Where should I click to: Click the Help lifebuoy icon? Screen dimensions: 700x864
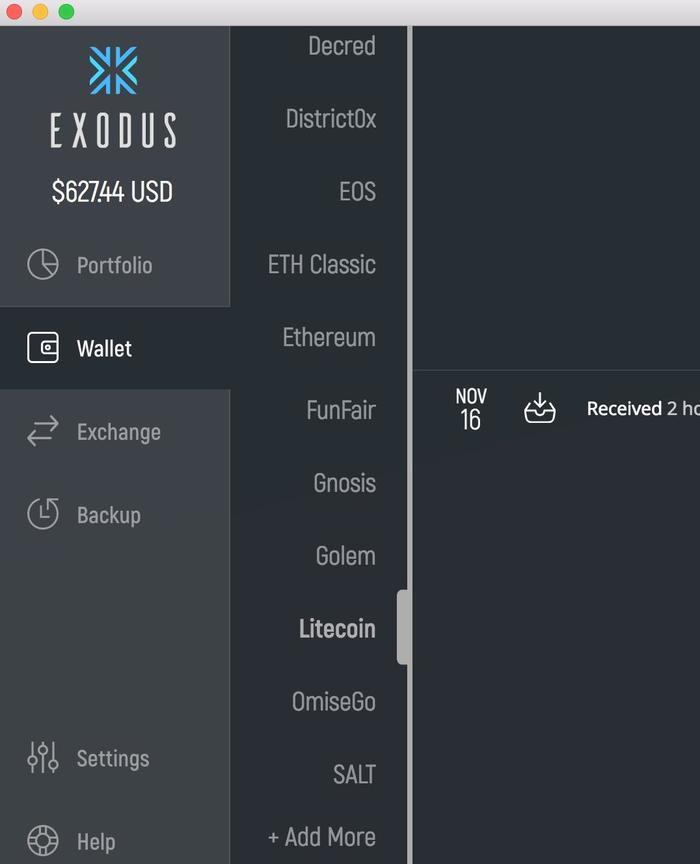pyautogui.click(x=42, y=841)
